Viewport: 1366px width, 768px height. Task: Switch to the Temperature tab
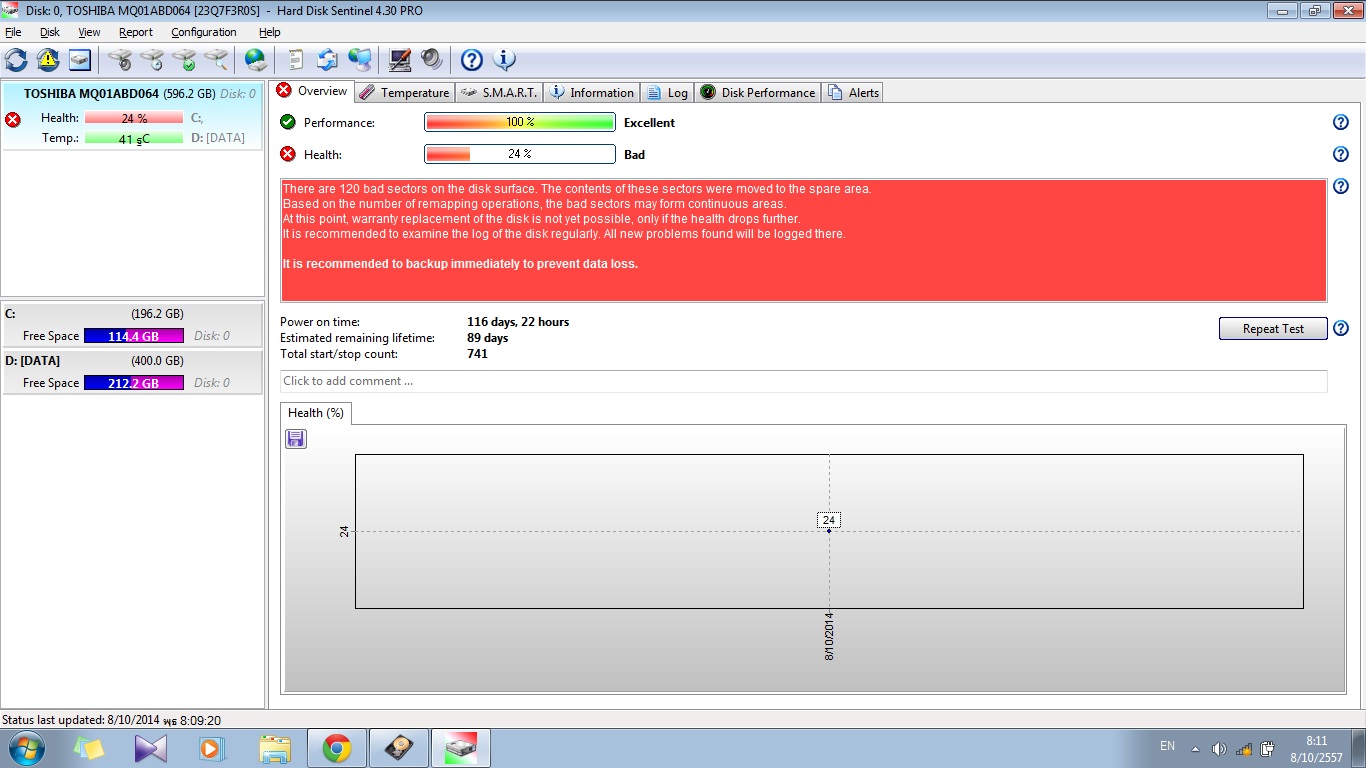tap(404, 93)
